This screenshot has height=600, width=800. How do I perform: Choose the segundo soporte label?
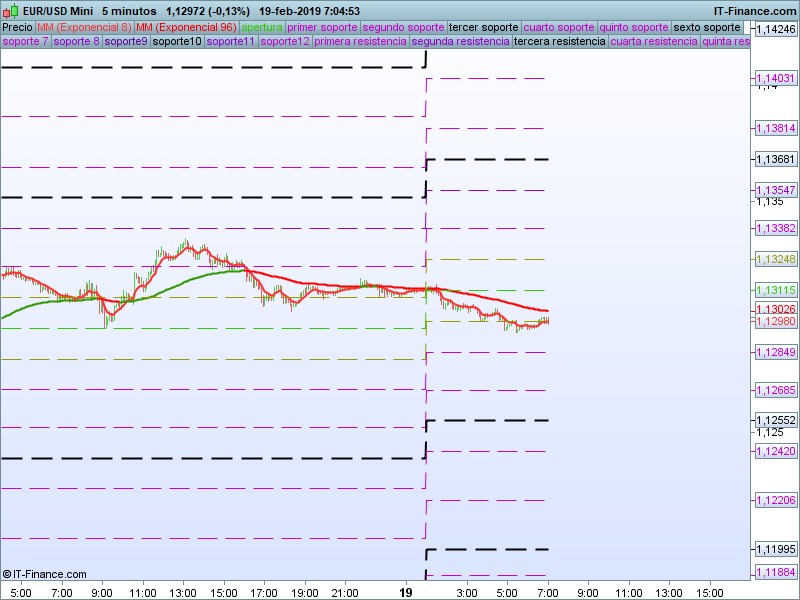coord(403,27)
